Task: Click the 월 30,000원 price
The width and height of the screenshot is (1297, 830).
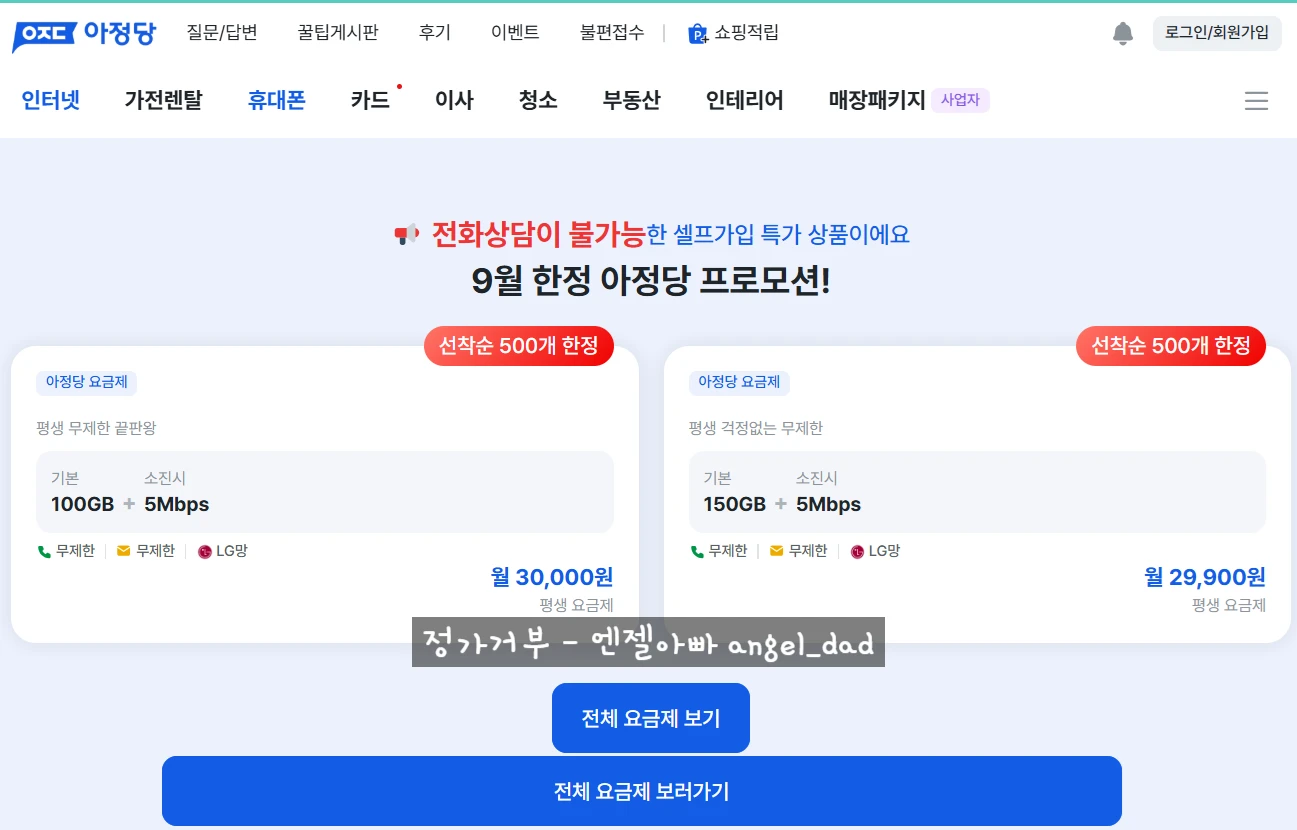Action: pos(552,577)
